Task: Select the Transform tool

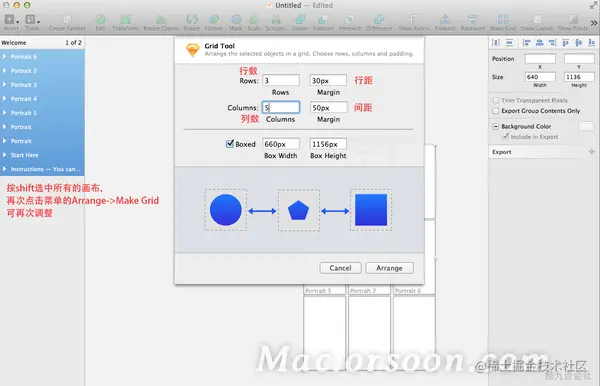Action: coord(125,20)
